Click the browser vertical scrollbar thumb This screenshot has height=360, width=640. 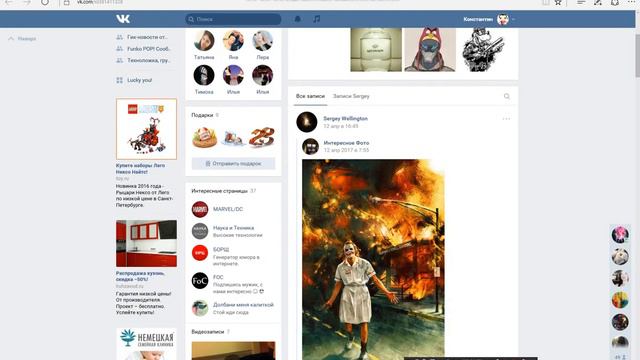637,56
